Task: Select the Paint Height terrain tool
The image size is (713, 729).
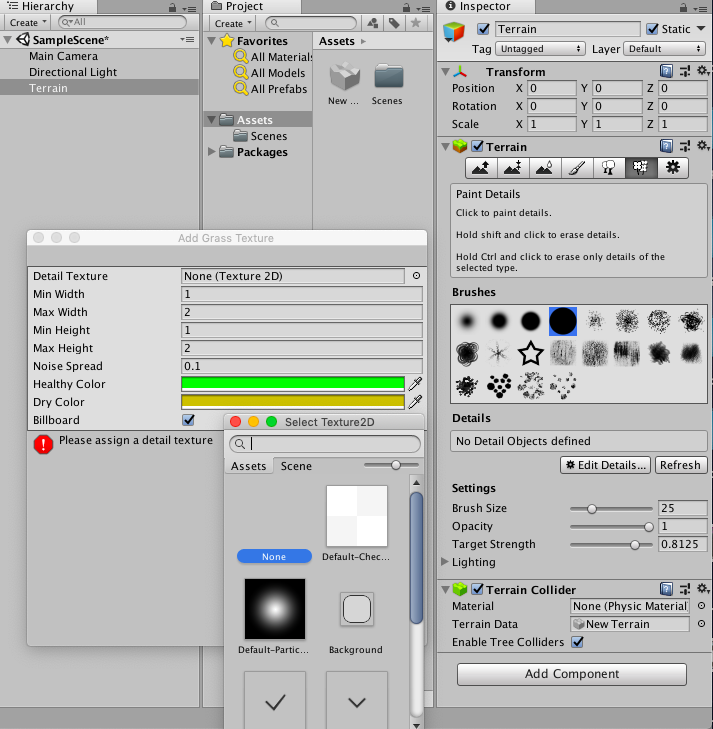Action: [x=513, y=168]
